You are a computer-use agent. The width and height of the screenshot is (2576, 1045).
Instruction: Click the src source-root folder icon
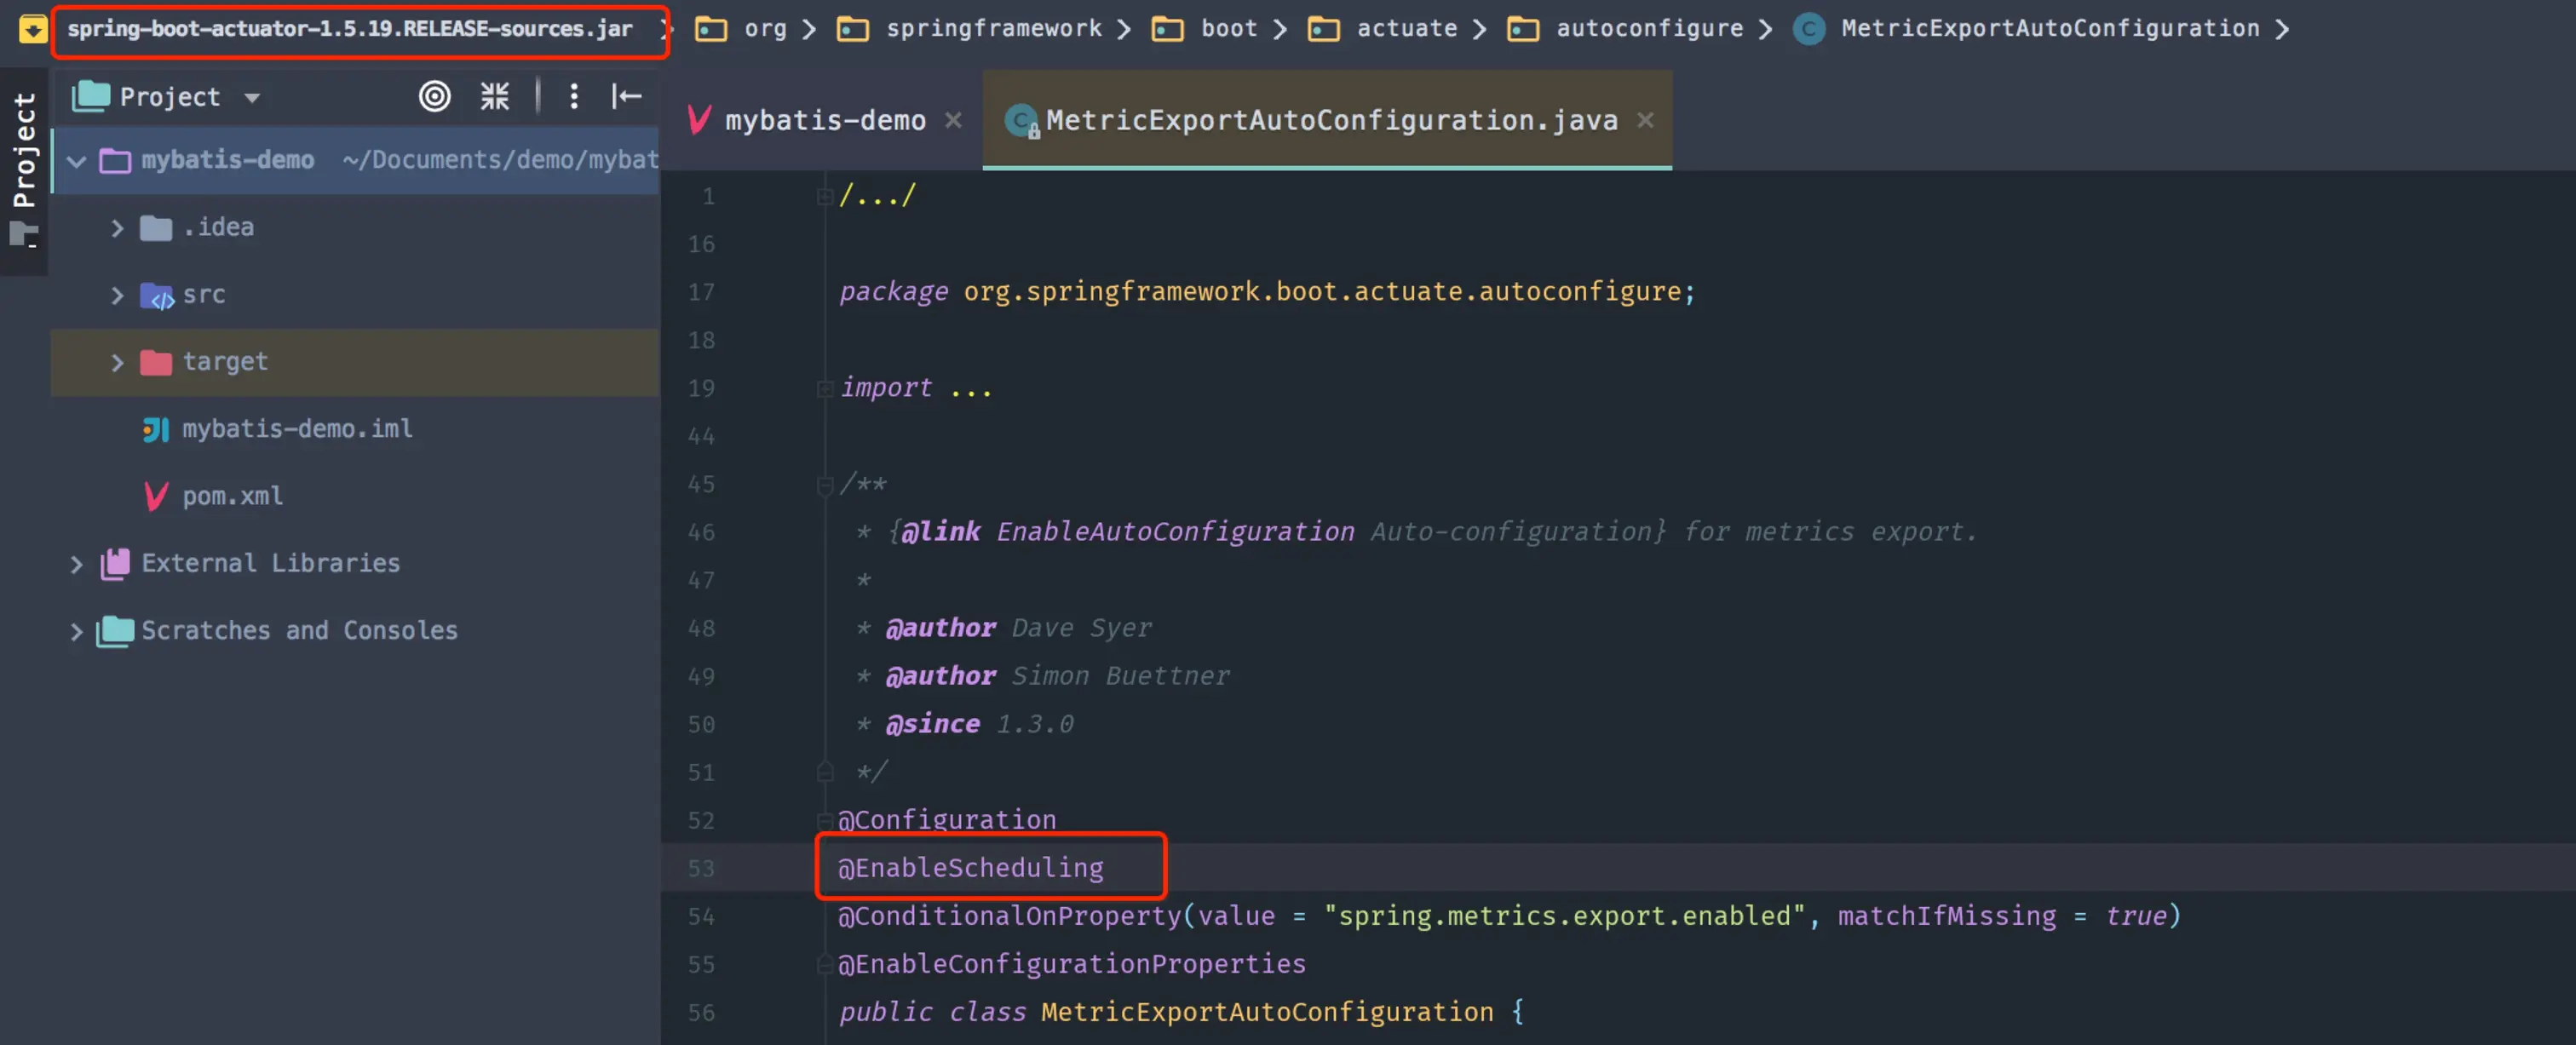[156, 296]
